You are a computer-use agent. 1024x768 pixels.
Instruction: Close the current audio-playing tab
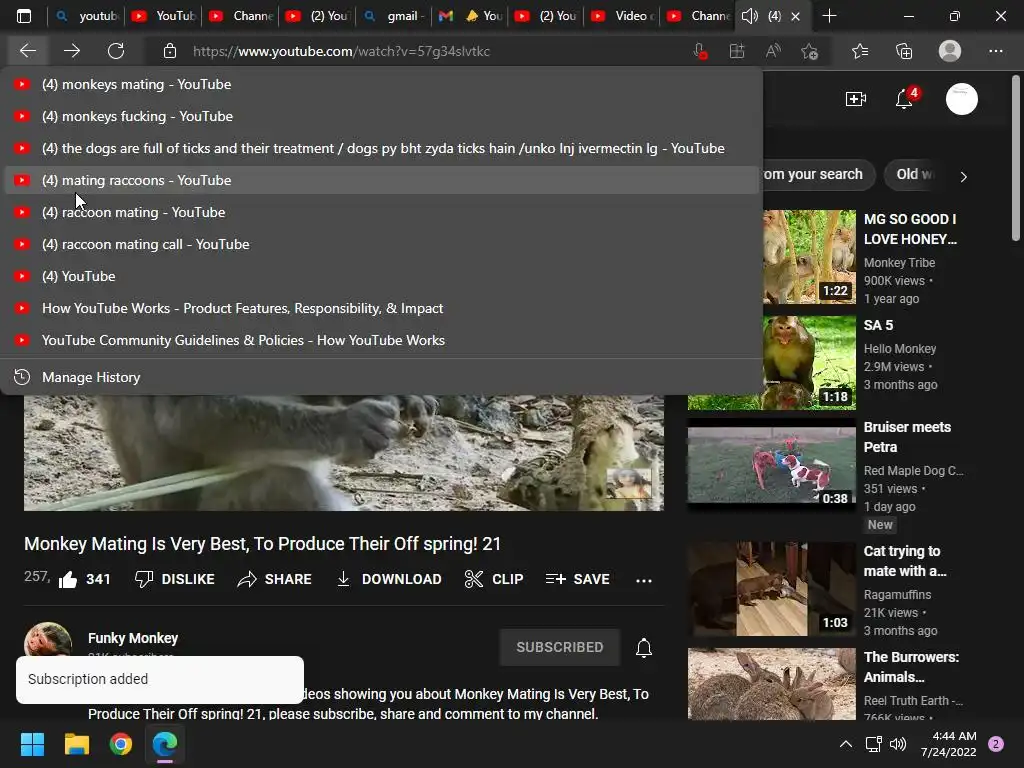click(x=795, y=16)
